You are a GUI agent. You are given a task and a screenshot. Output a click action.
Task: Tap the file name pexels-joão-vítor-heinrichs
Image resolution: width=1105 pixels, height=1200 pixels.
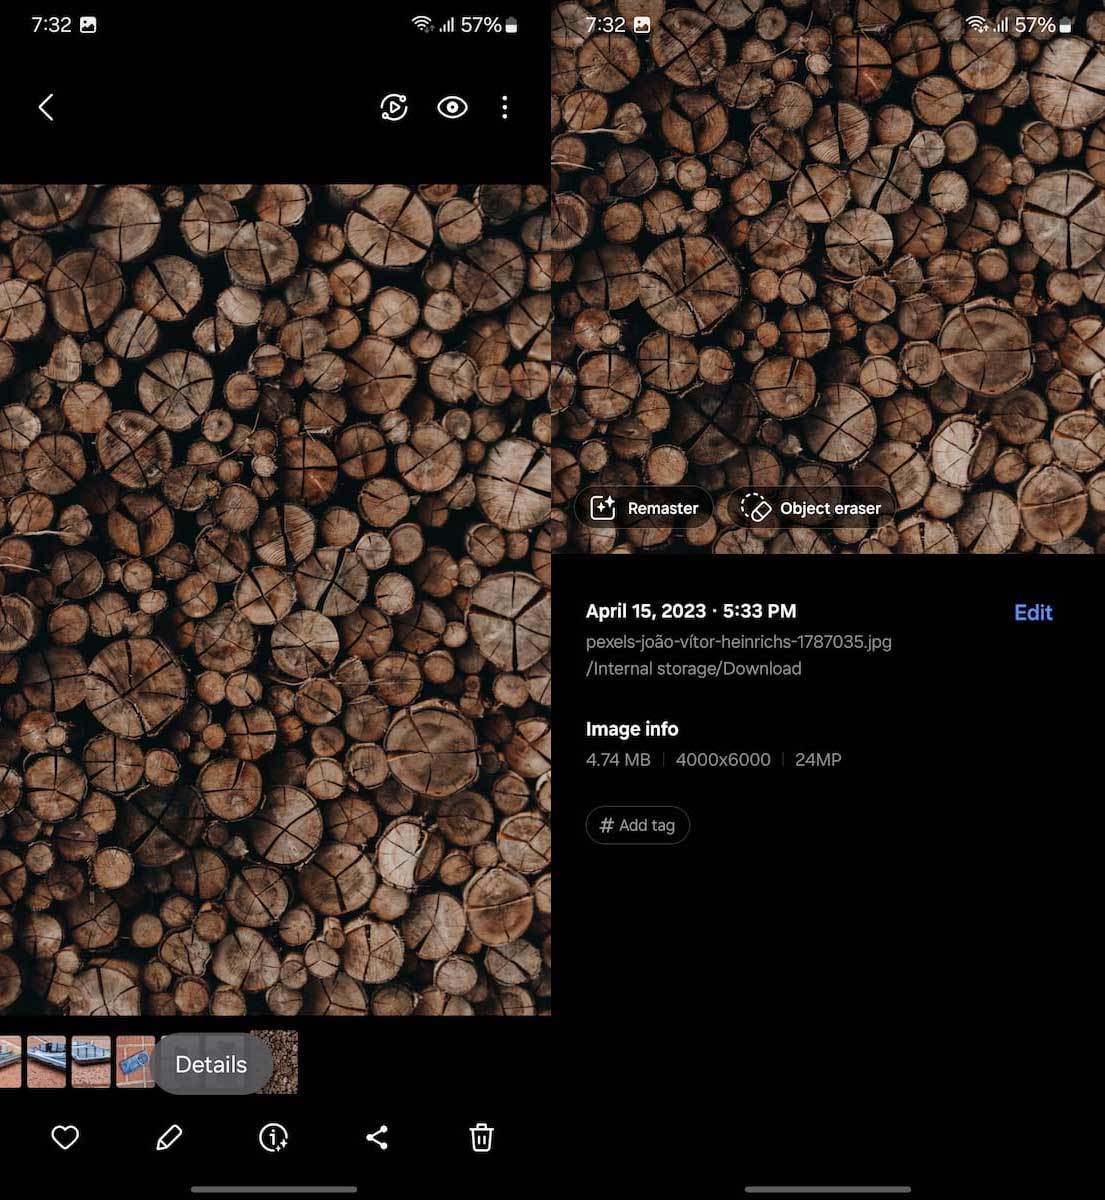point(738,642)
